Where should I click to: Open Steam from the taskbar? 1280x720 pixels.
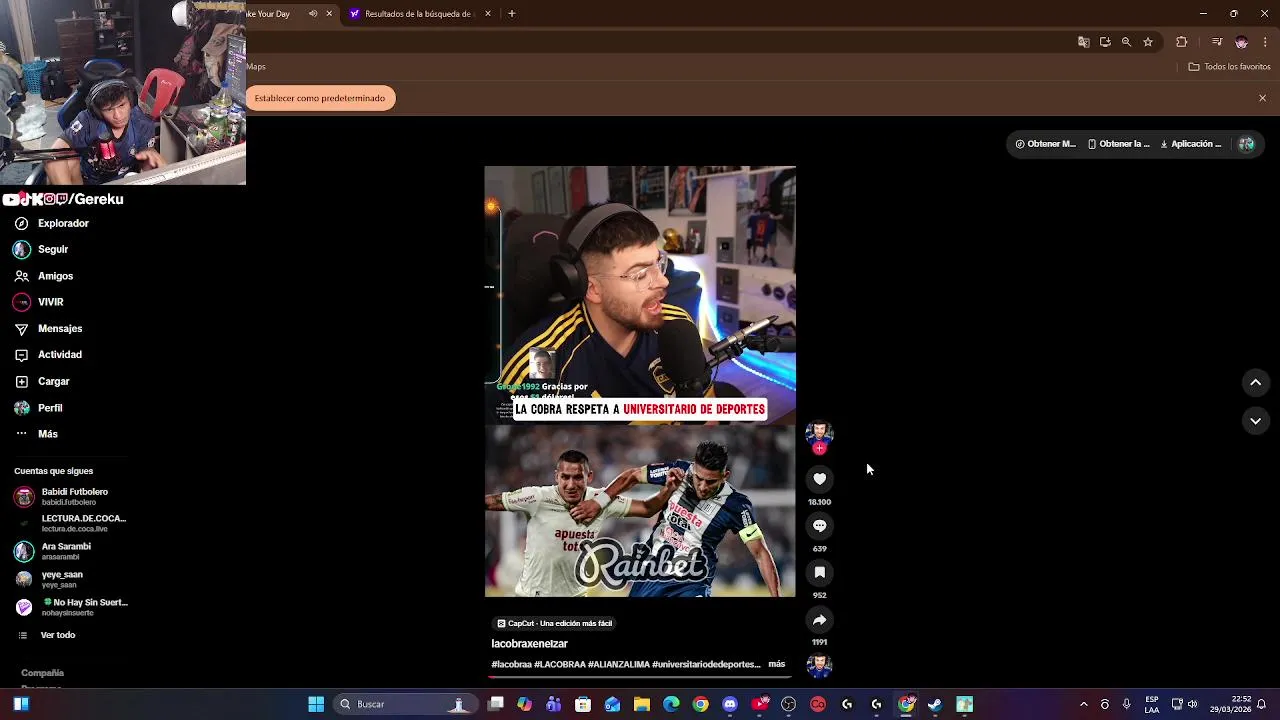tap(935, 704)
